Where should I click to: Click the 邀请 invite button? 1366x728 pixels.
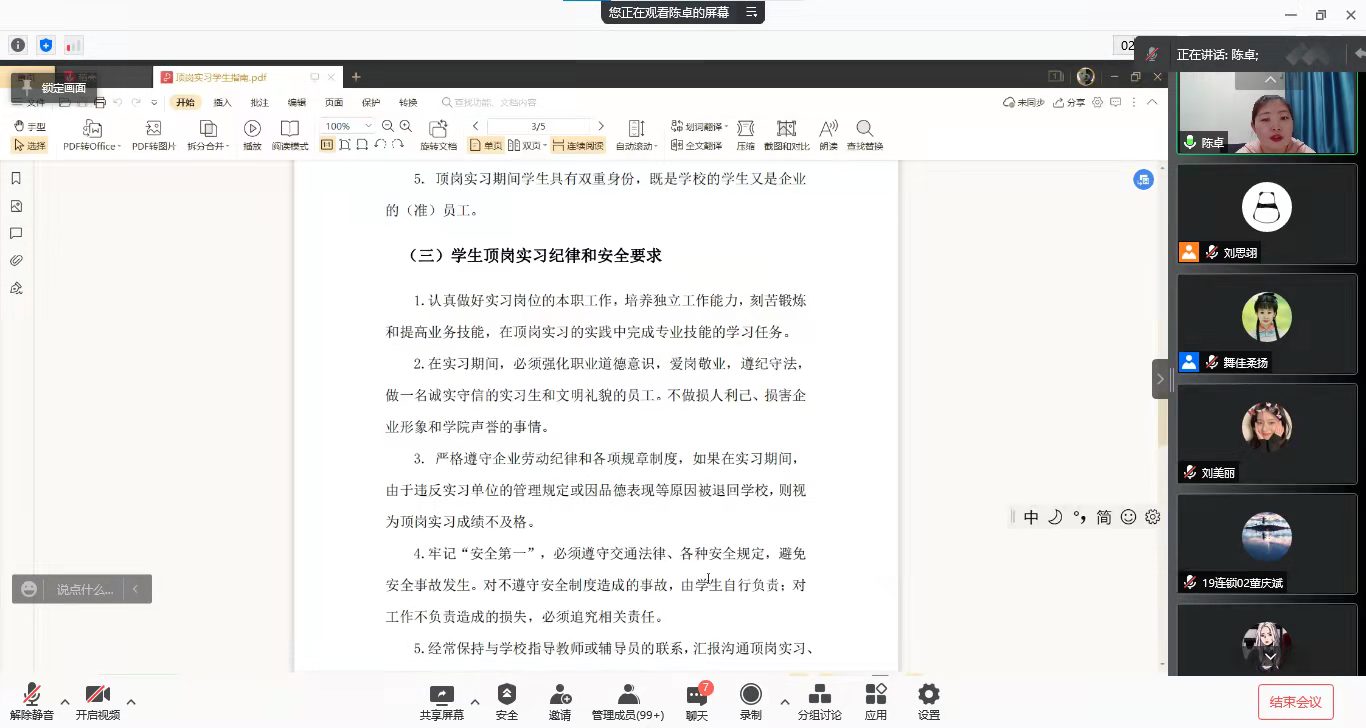[560, 701]
